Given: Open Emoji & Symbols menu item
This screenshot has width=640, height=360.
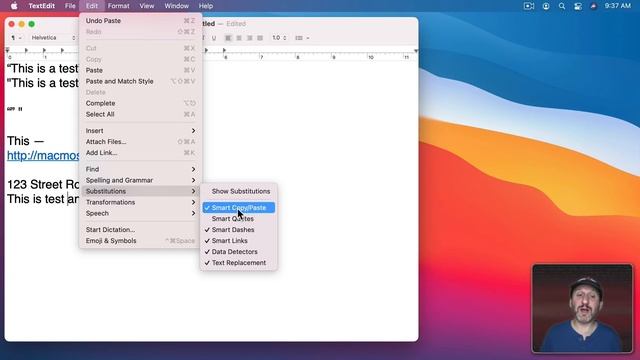Looking at the screenshot, I should pos(140,241).
